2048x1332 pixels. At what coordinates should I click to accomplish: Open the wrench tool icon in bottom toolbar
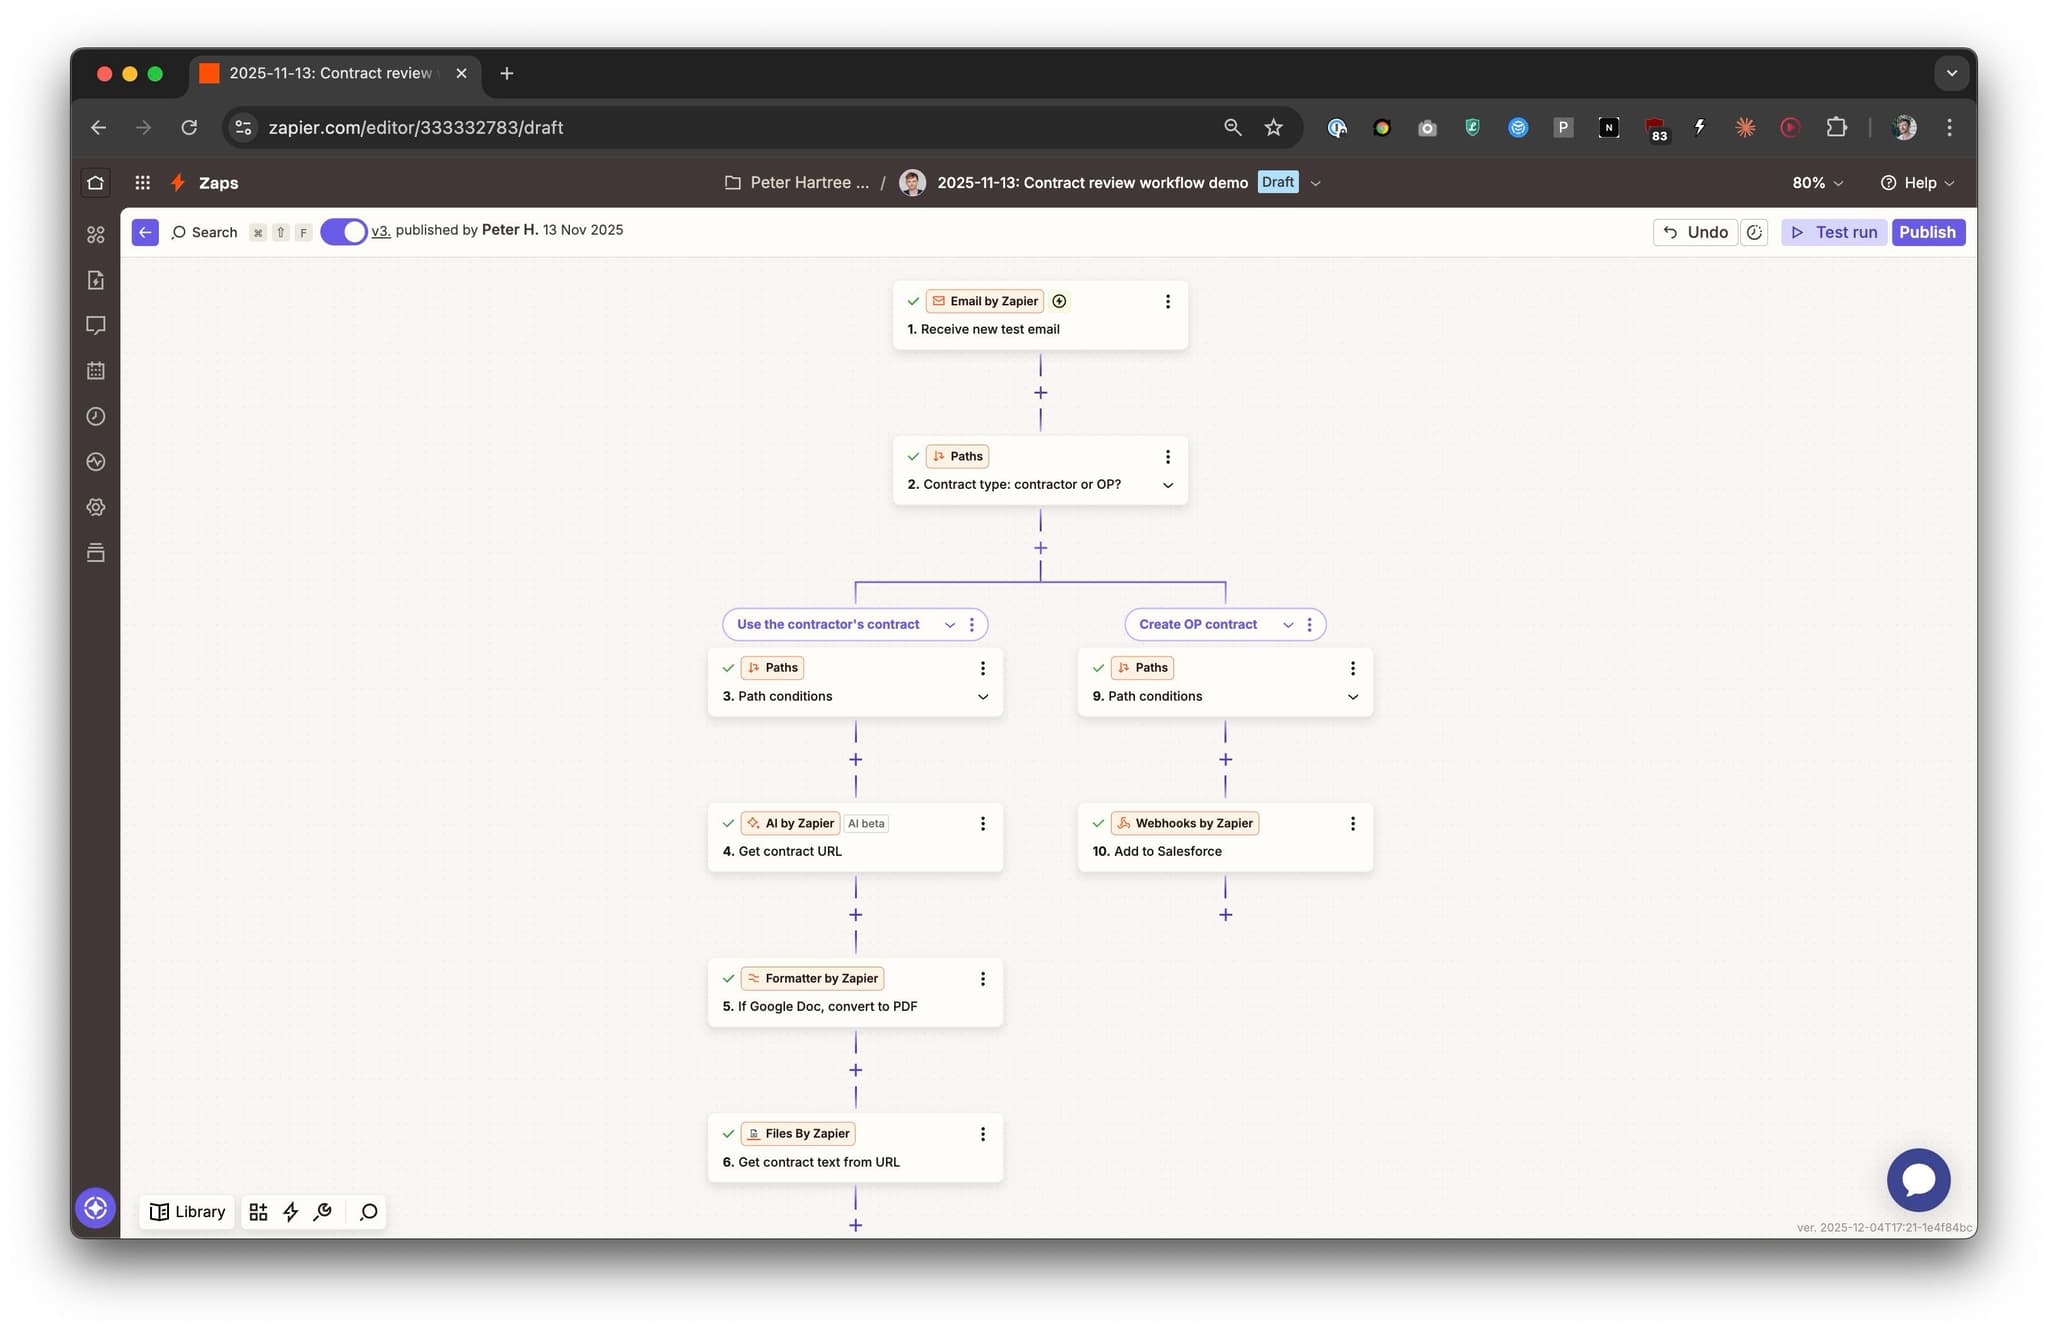tap(323, 1211)
